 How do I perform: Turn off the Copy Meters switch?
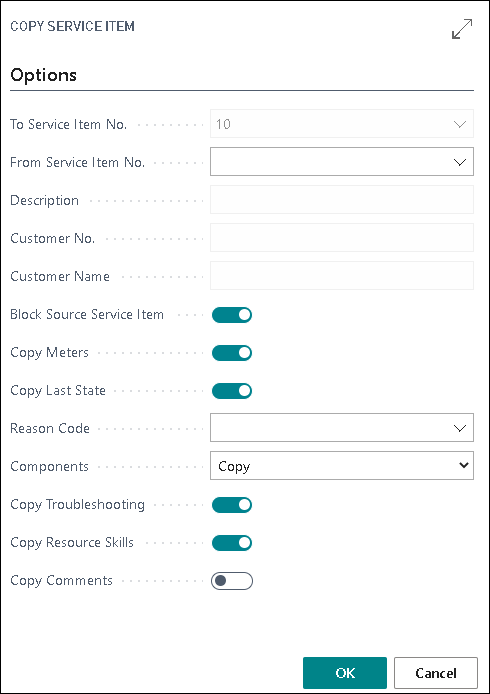point(232,353)
